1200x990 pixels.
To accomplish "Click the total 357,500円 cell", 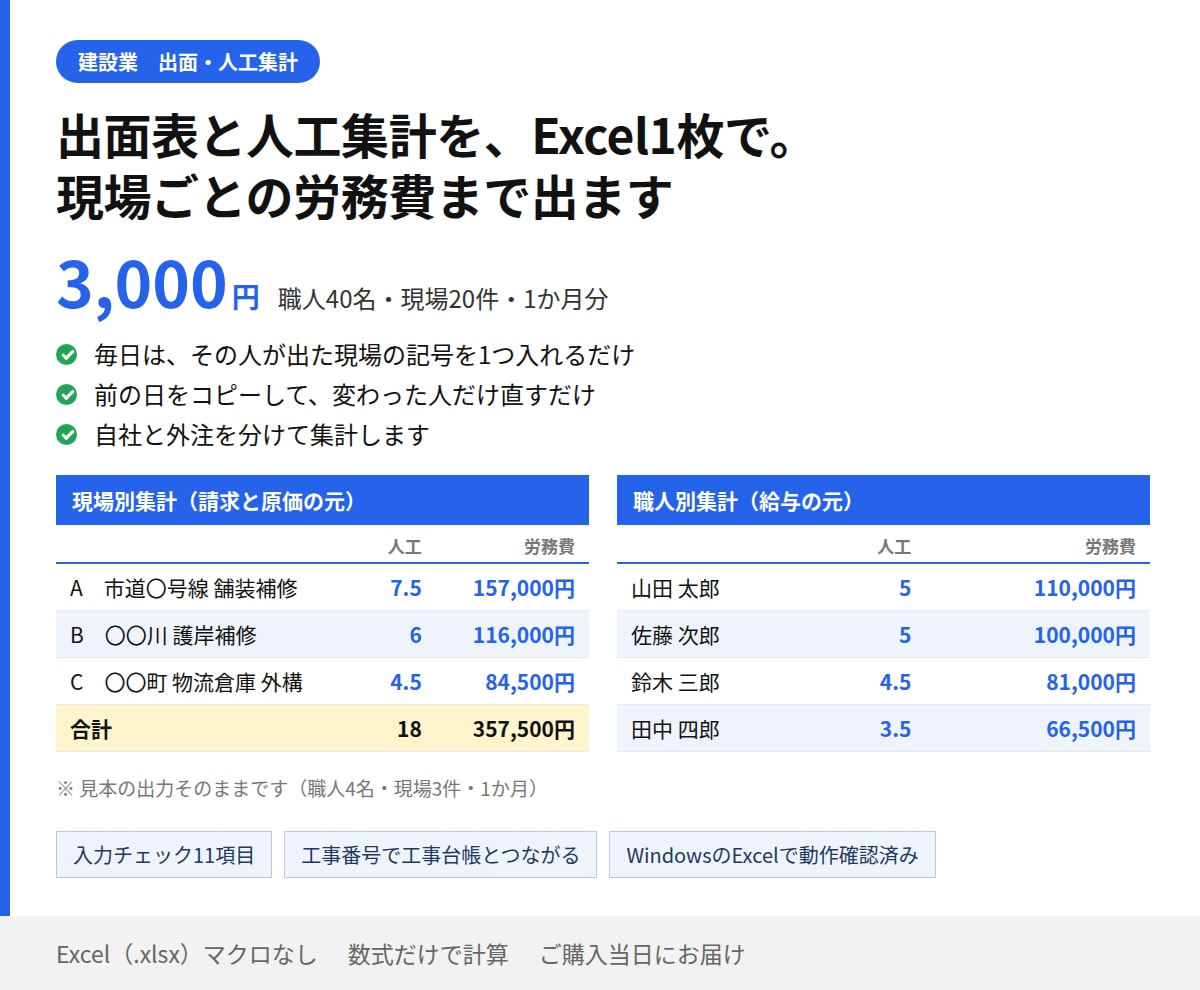I will pos(524,729).
